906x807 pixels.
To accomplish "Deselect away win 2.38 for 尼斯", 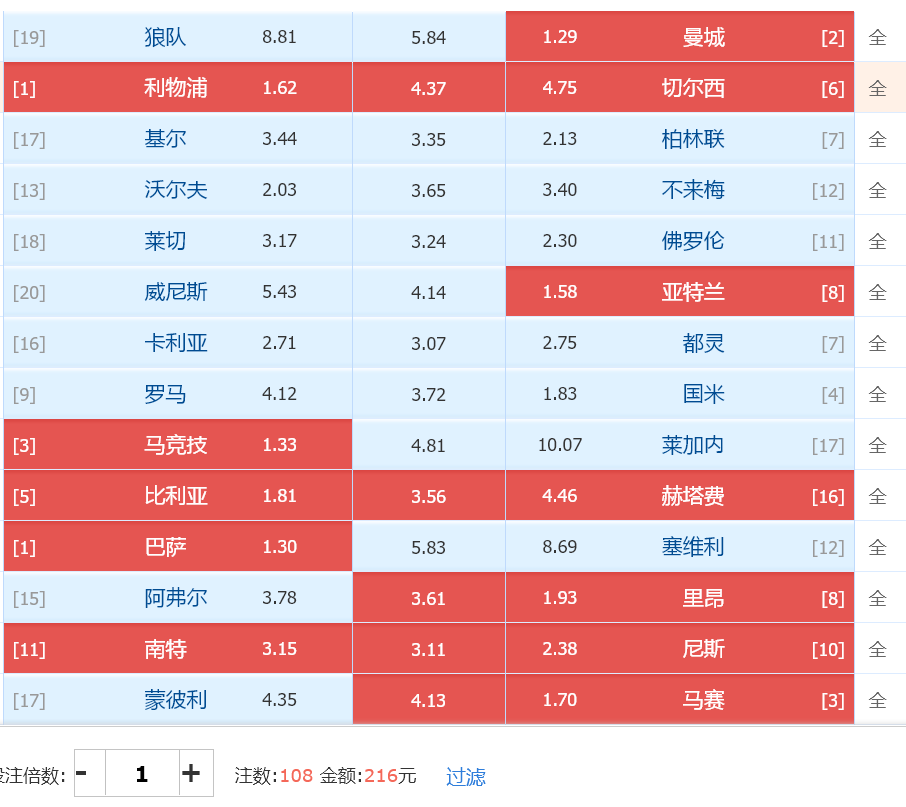I will pyautogui.click(x=680, y=649).
